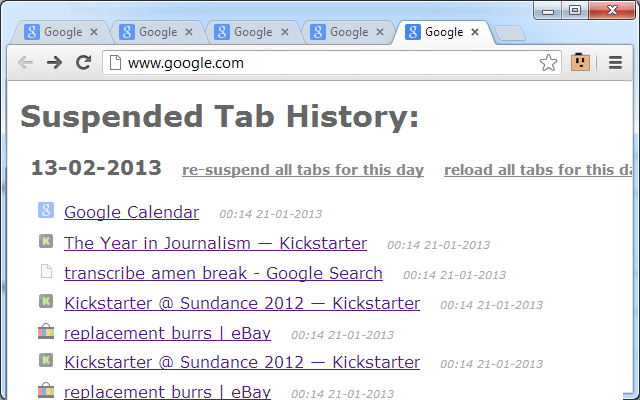Image resolution: width=640 pixels, height=400 pixels.
Task: Click the blank page favicon beside transcribe amen break
Action: (46, 271)
